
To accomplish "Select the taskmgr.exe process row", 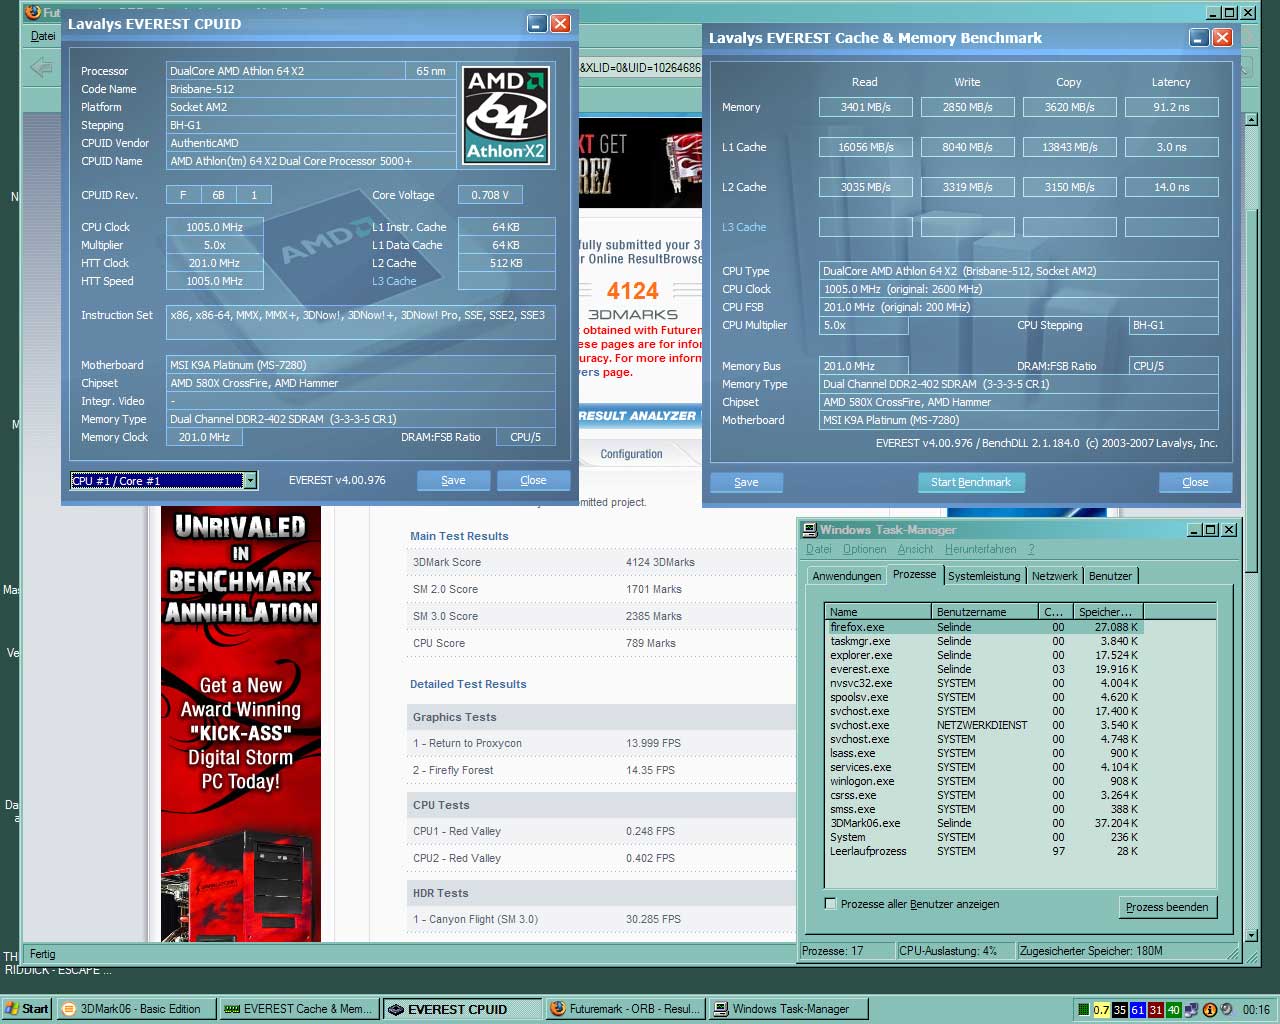I will point(984,641).
